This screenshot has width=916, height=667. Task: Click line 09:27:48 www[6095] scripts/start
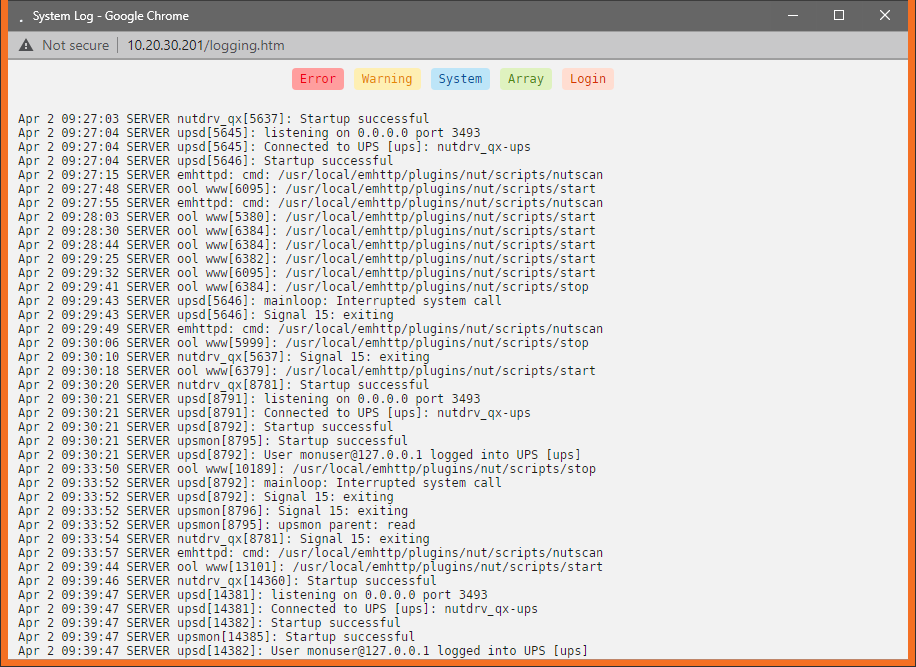(307, 189)
